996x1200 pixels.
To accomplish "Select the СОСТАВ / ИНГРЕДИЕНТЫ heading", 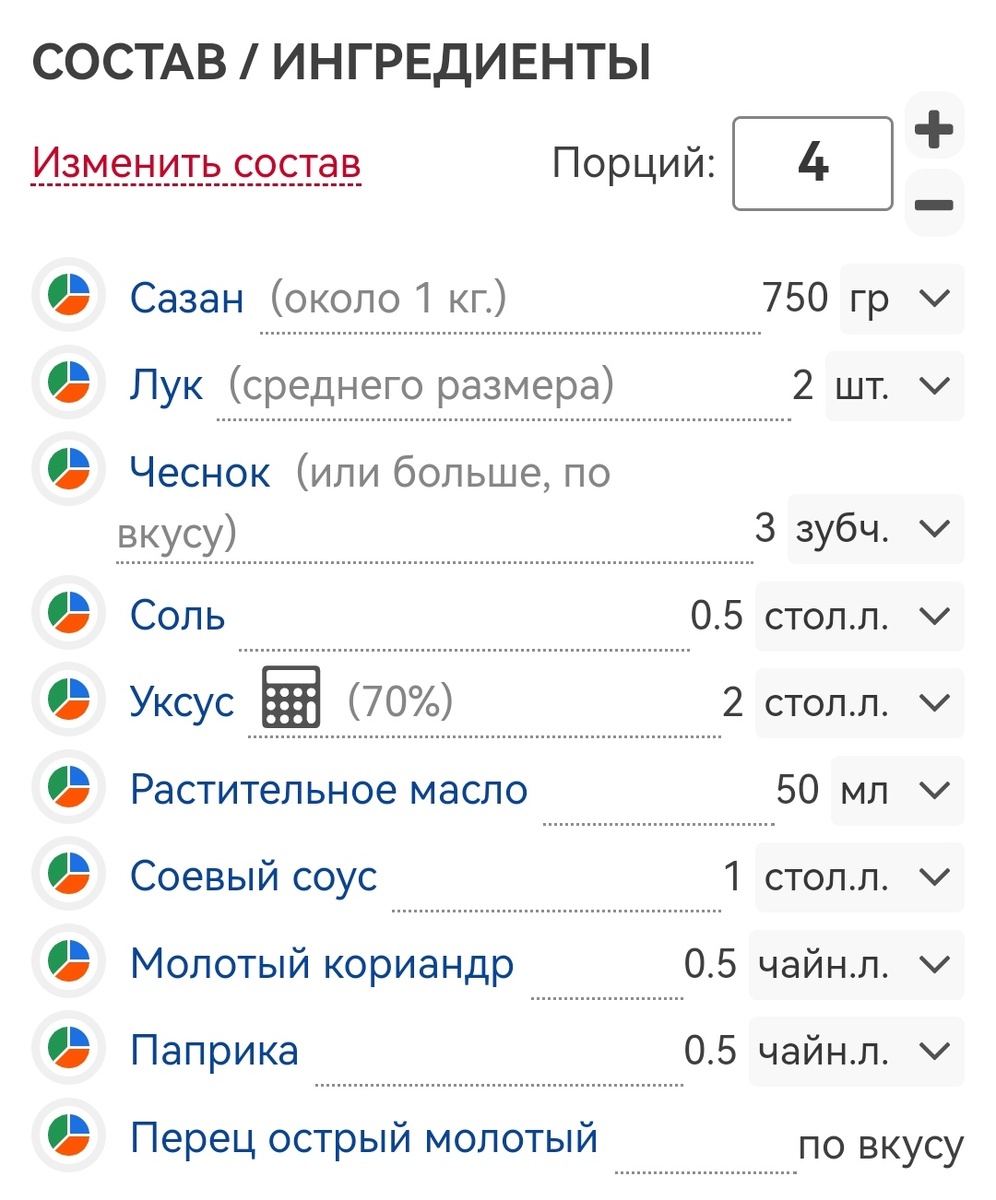I will click(342, 62).
